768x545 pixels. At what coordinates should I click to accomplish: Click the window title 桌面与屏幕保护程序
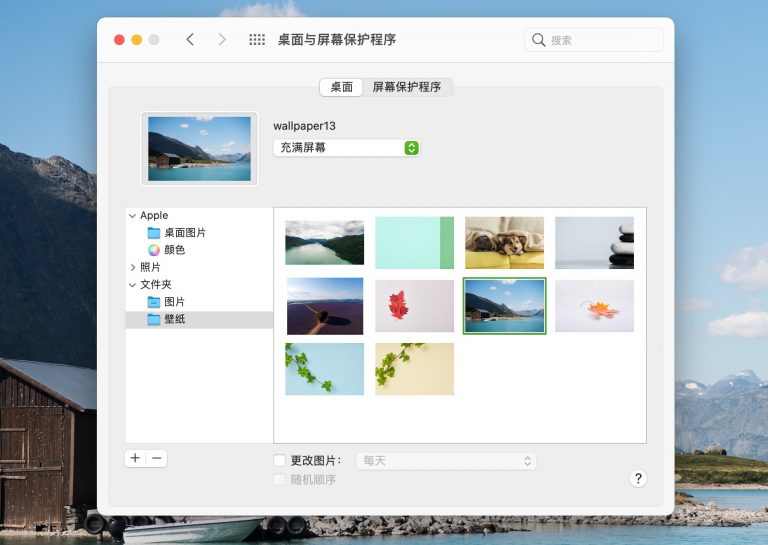337,40
